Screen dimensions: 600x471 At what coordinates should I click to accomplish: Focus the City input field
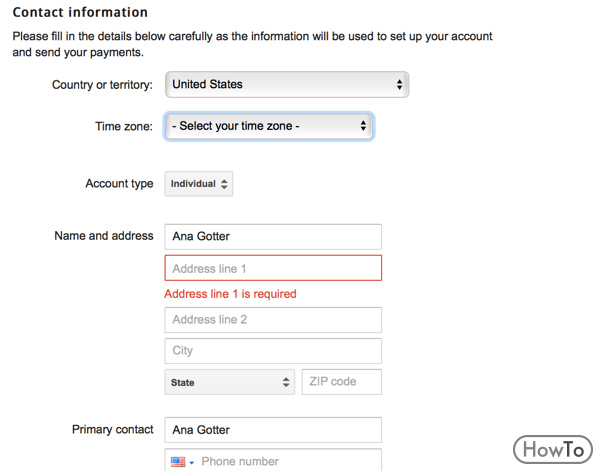[x=273, y=350]
